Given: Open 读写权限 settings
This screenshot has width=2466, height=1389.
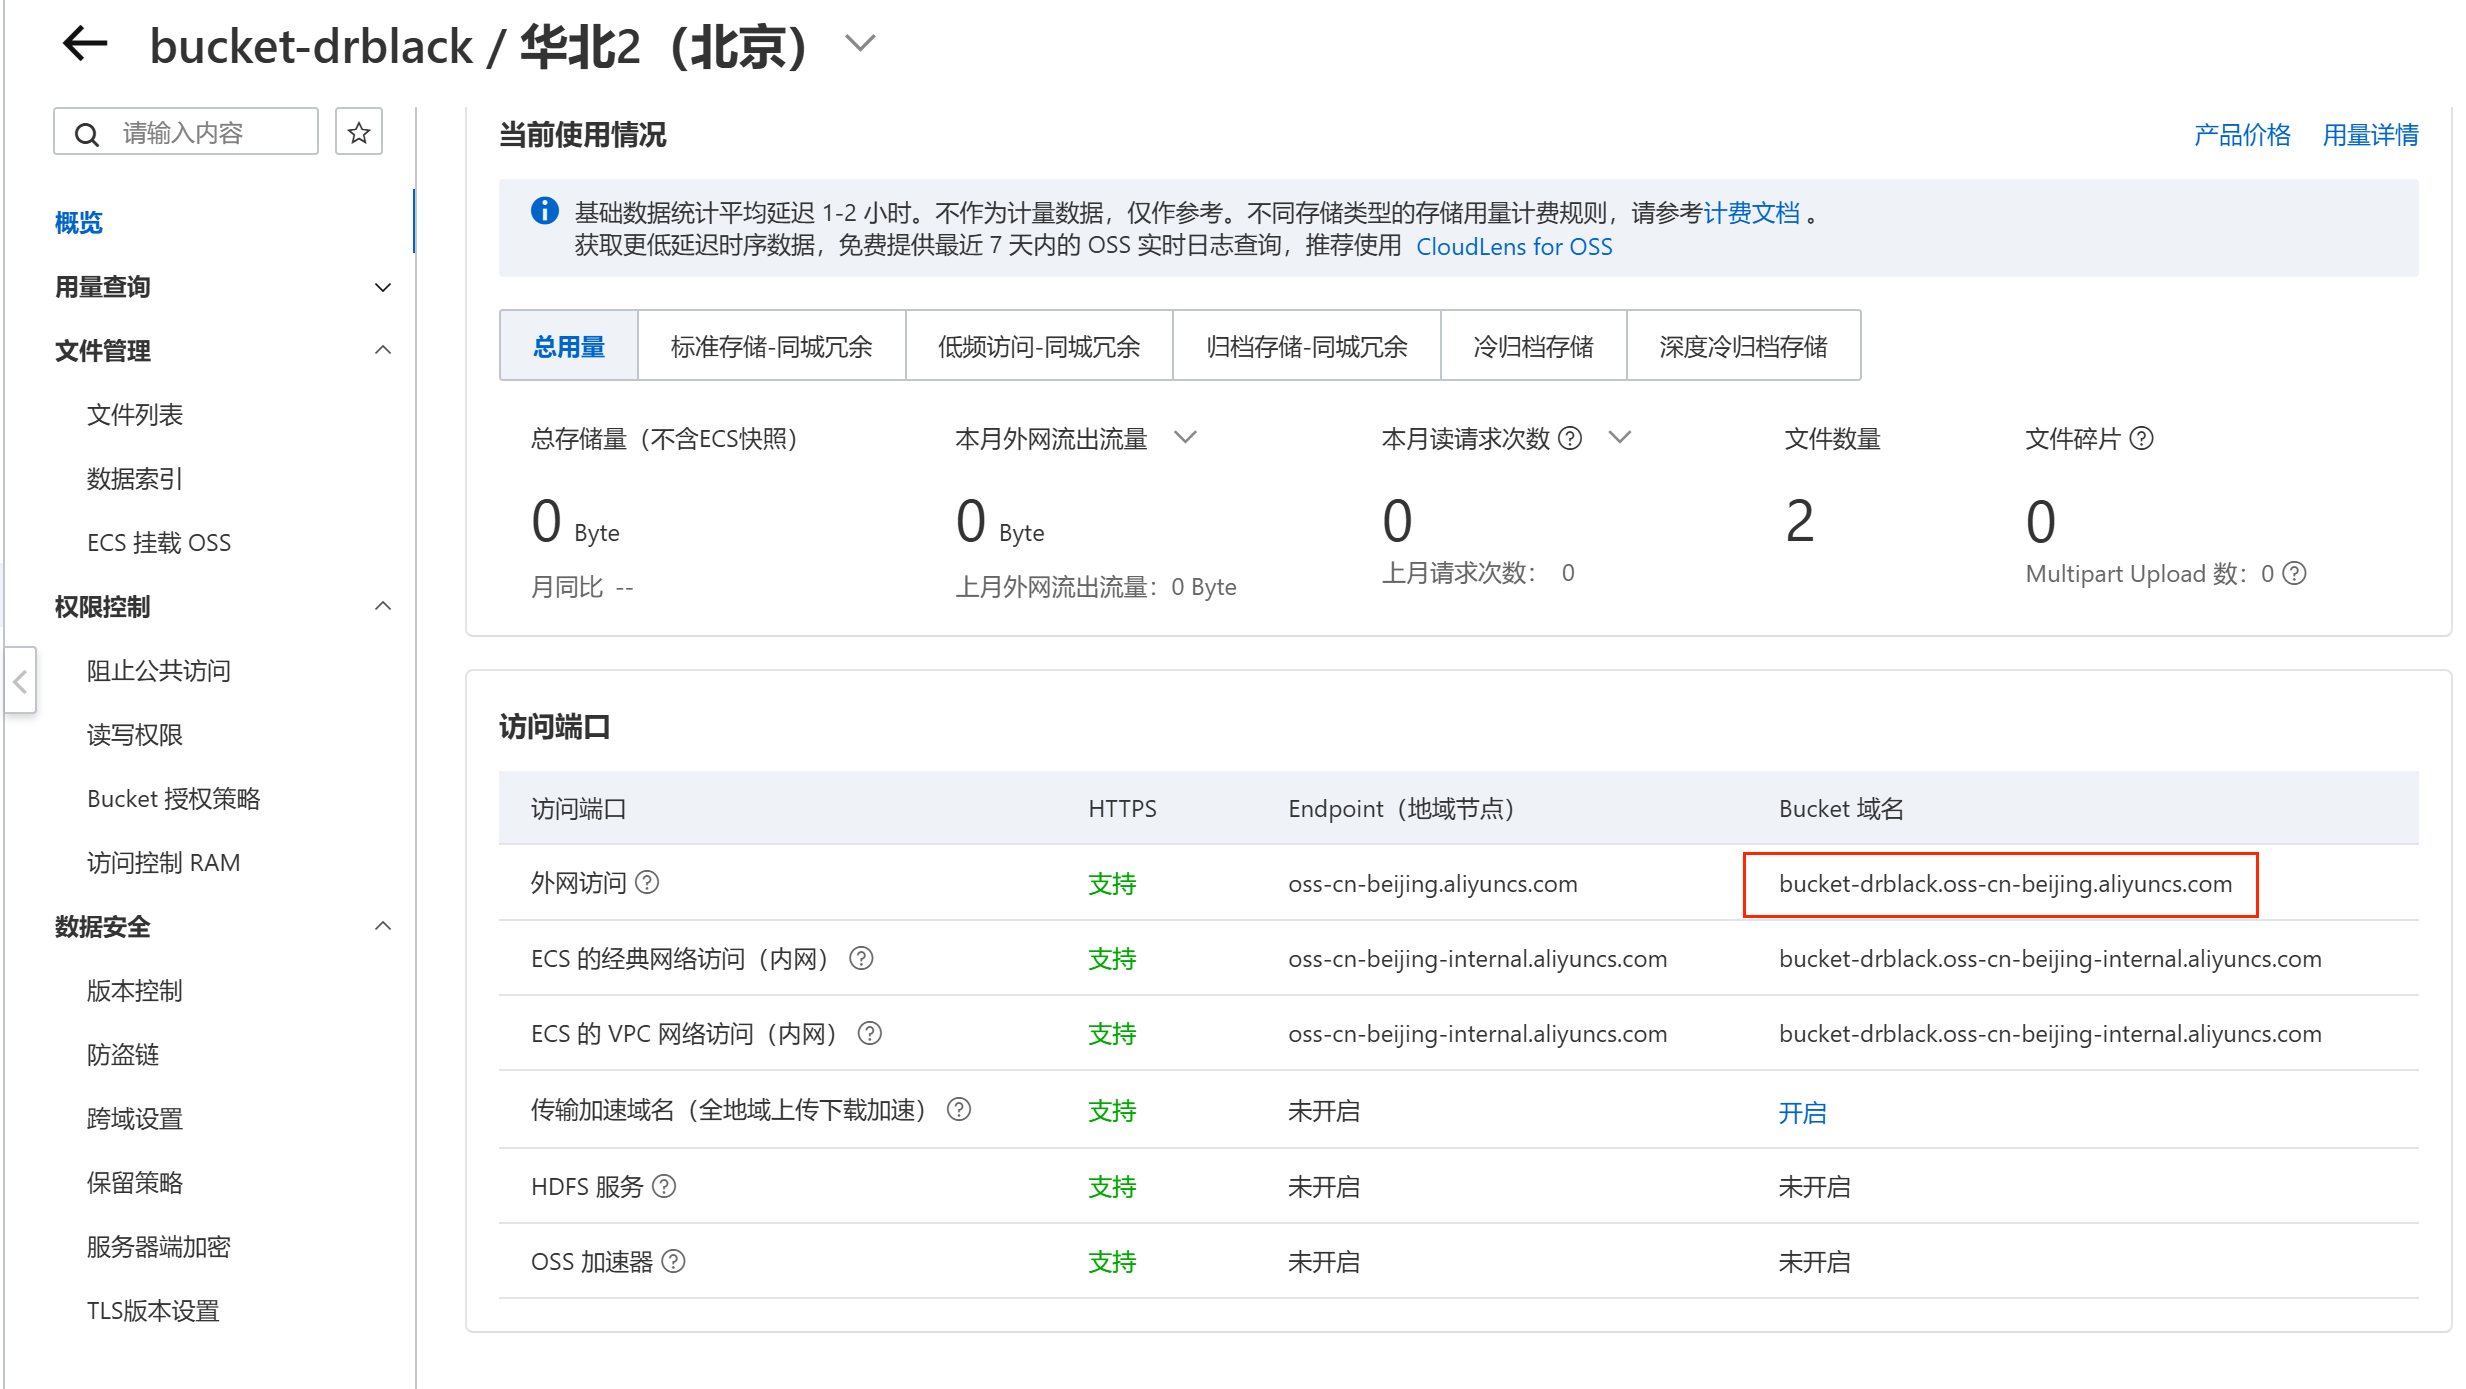Looking at the screenshot, I should 135,735.
